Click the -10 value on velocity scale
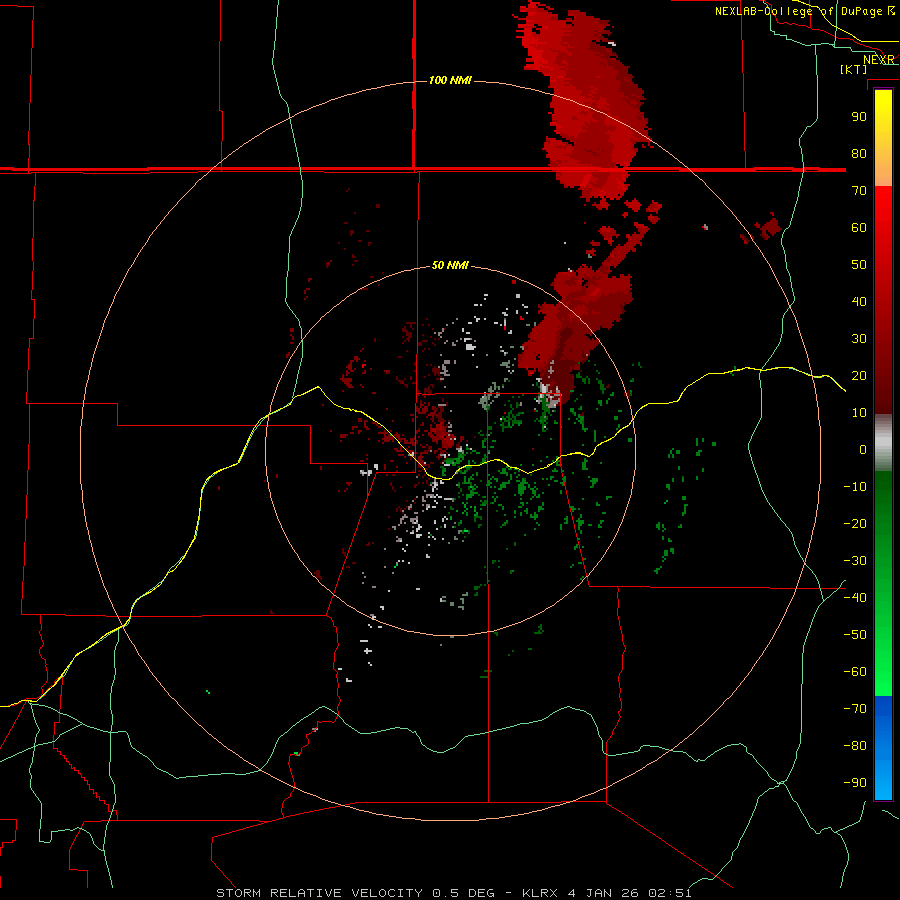Viewport: 900px width, 900px height. coord(855,487)
